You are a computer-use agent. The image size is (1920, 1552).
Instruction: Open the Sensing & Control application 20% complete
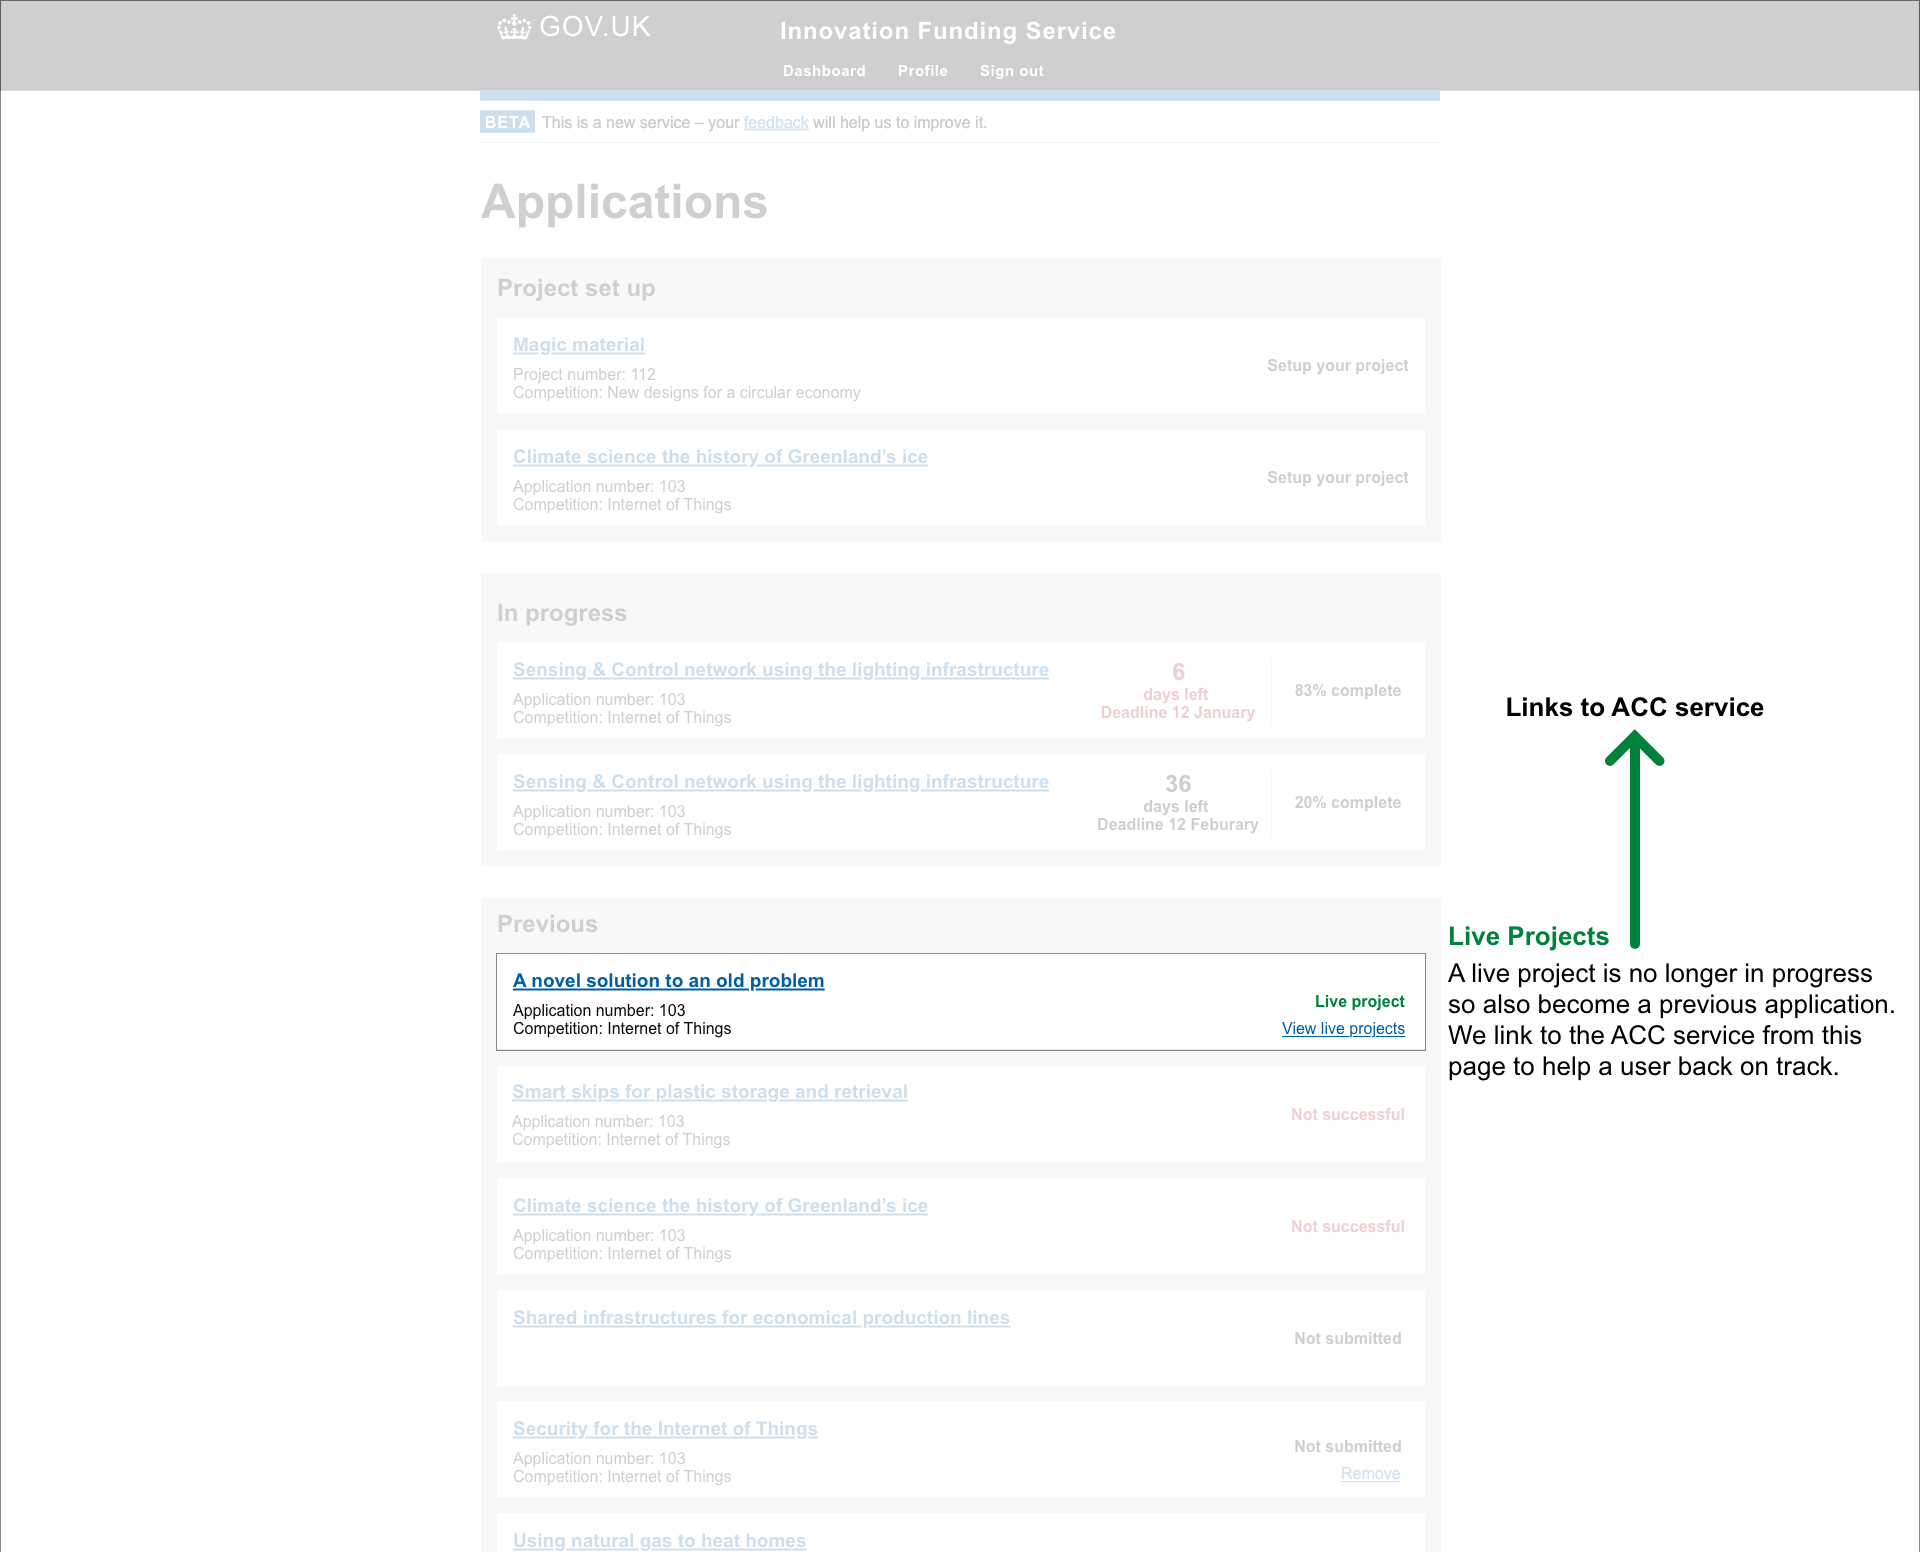780,782
